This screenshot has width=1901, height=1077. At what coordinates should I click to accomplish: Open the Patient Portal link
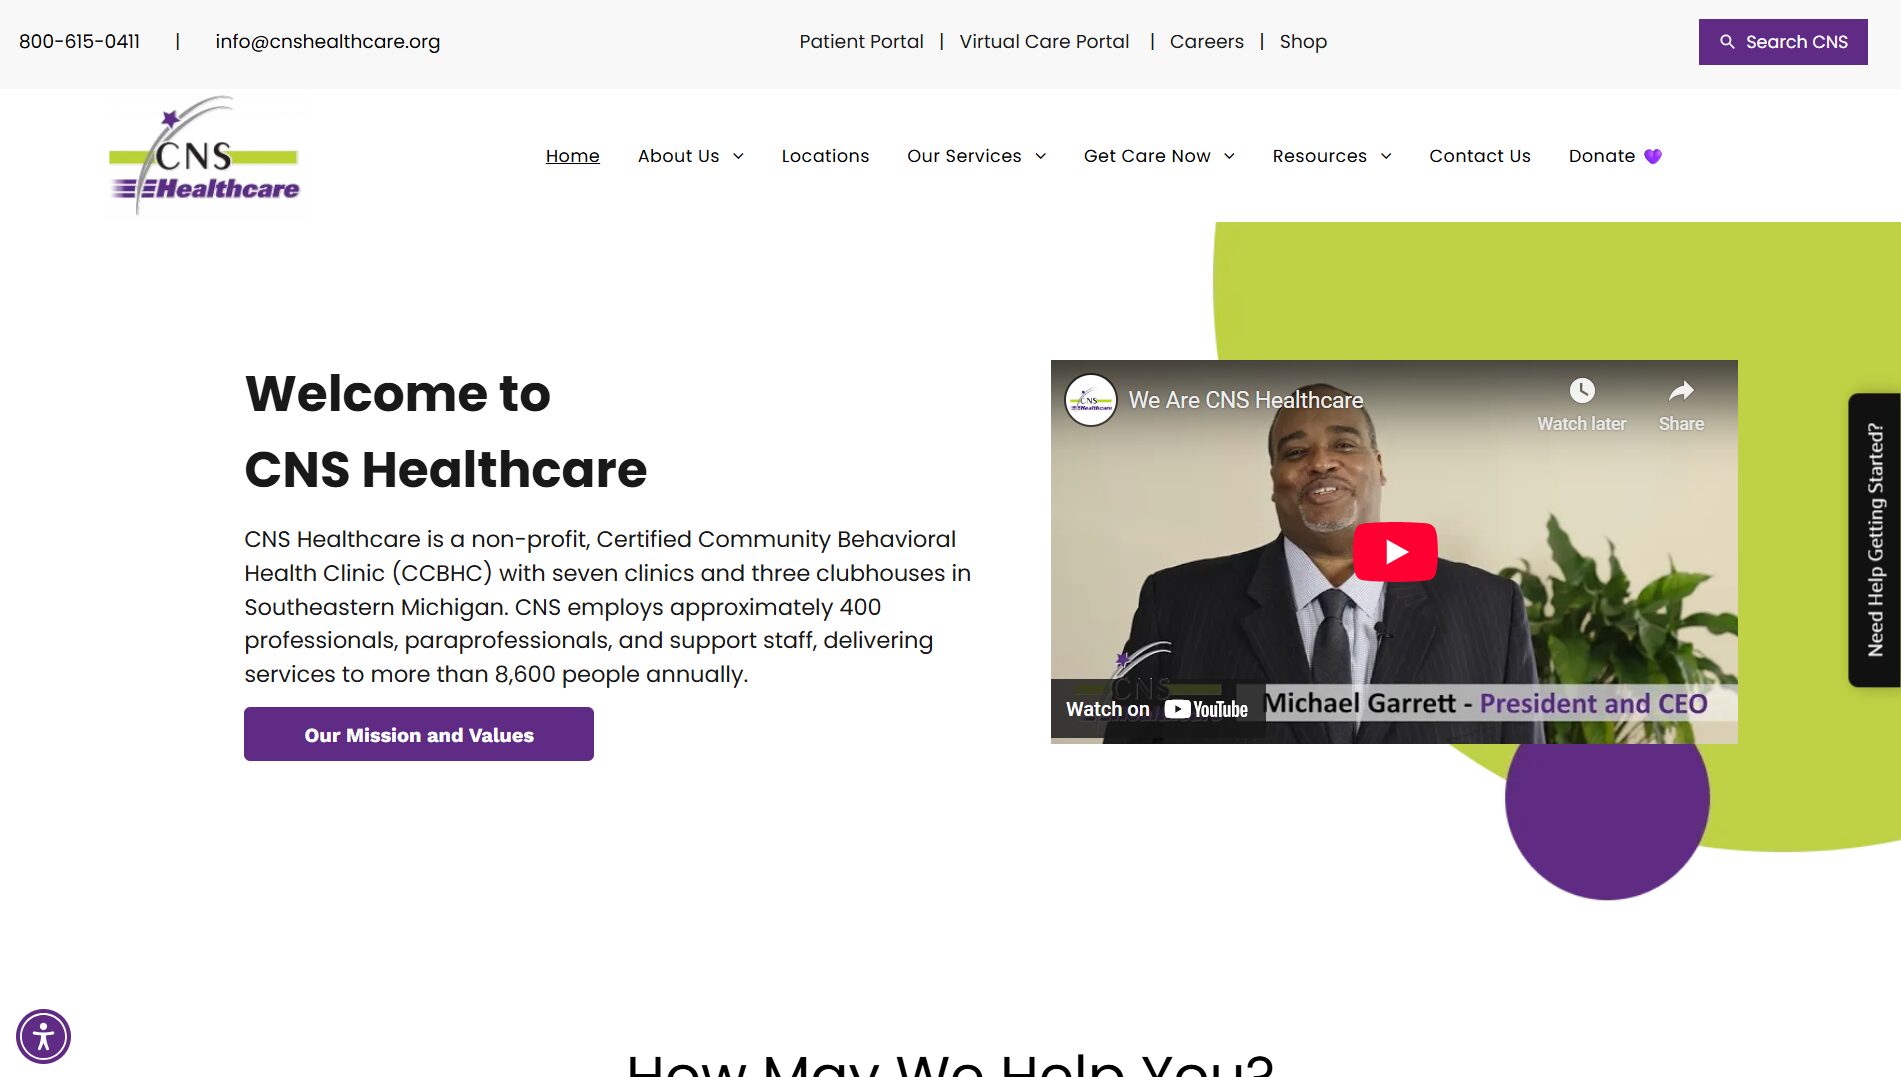click(861, 42)
